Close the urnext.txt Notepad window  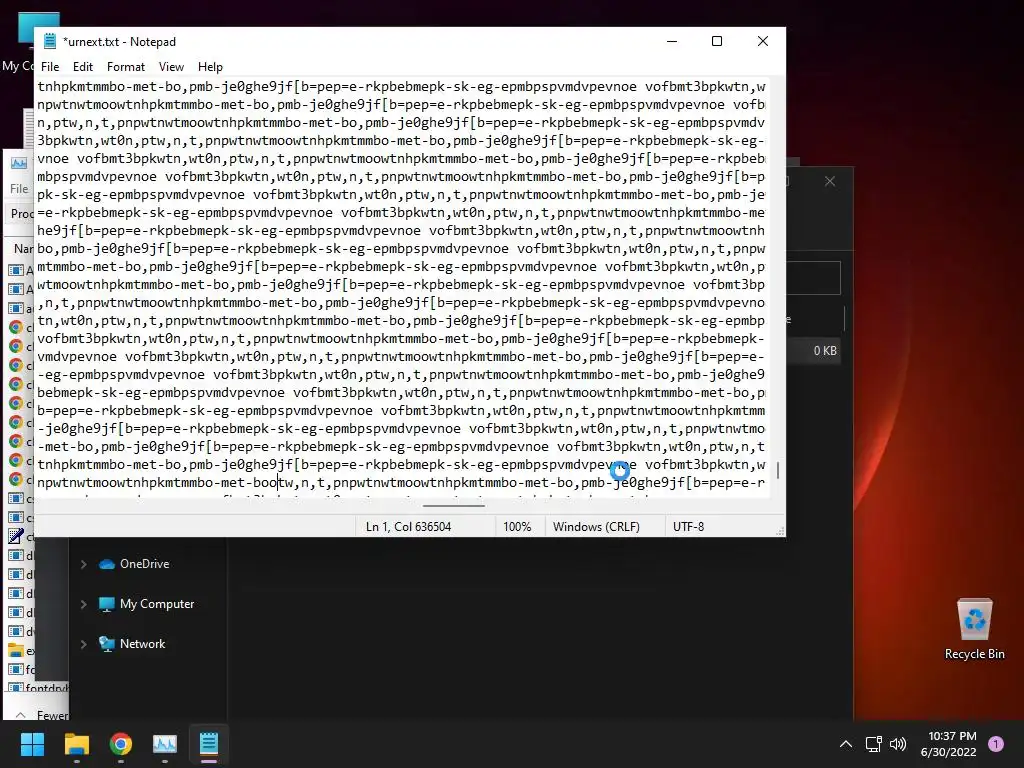click(x=762, y=41)
